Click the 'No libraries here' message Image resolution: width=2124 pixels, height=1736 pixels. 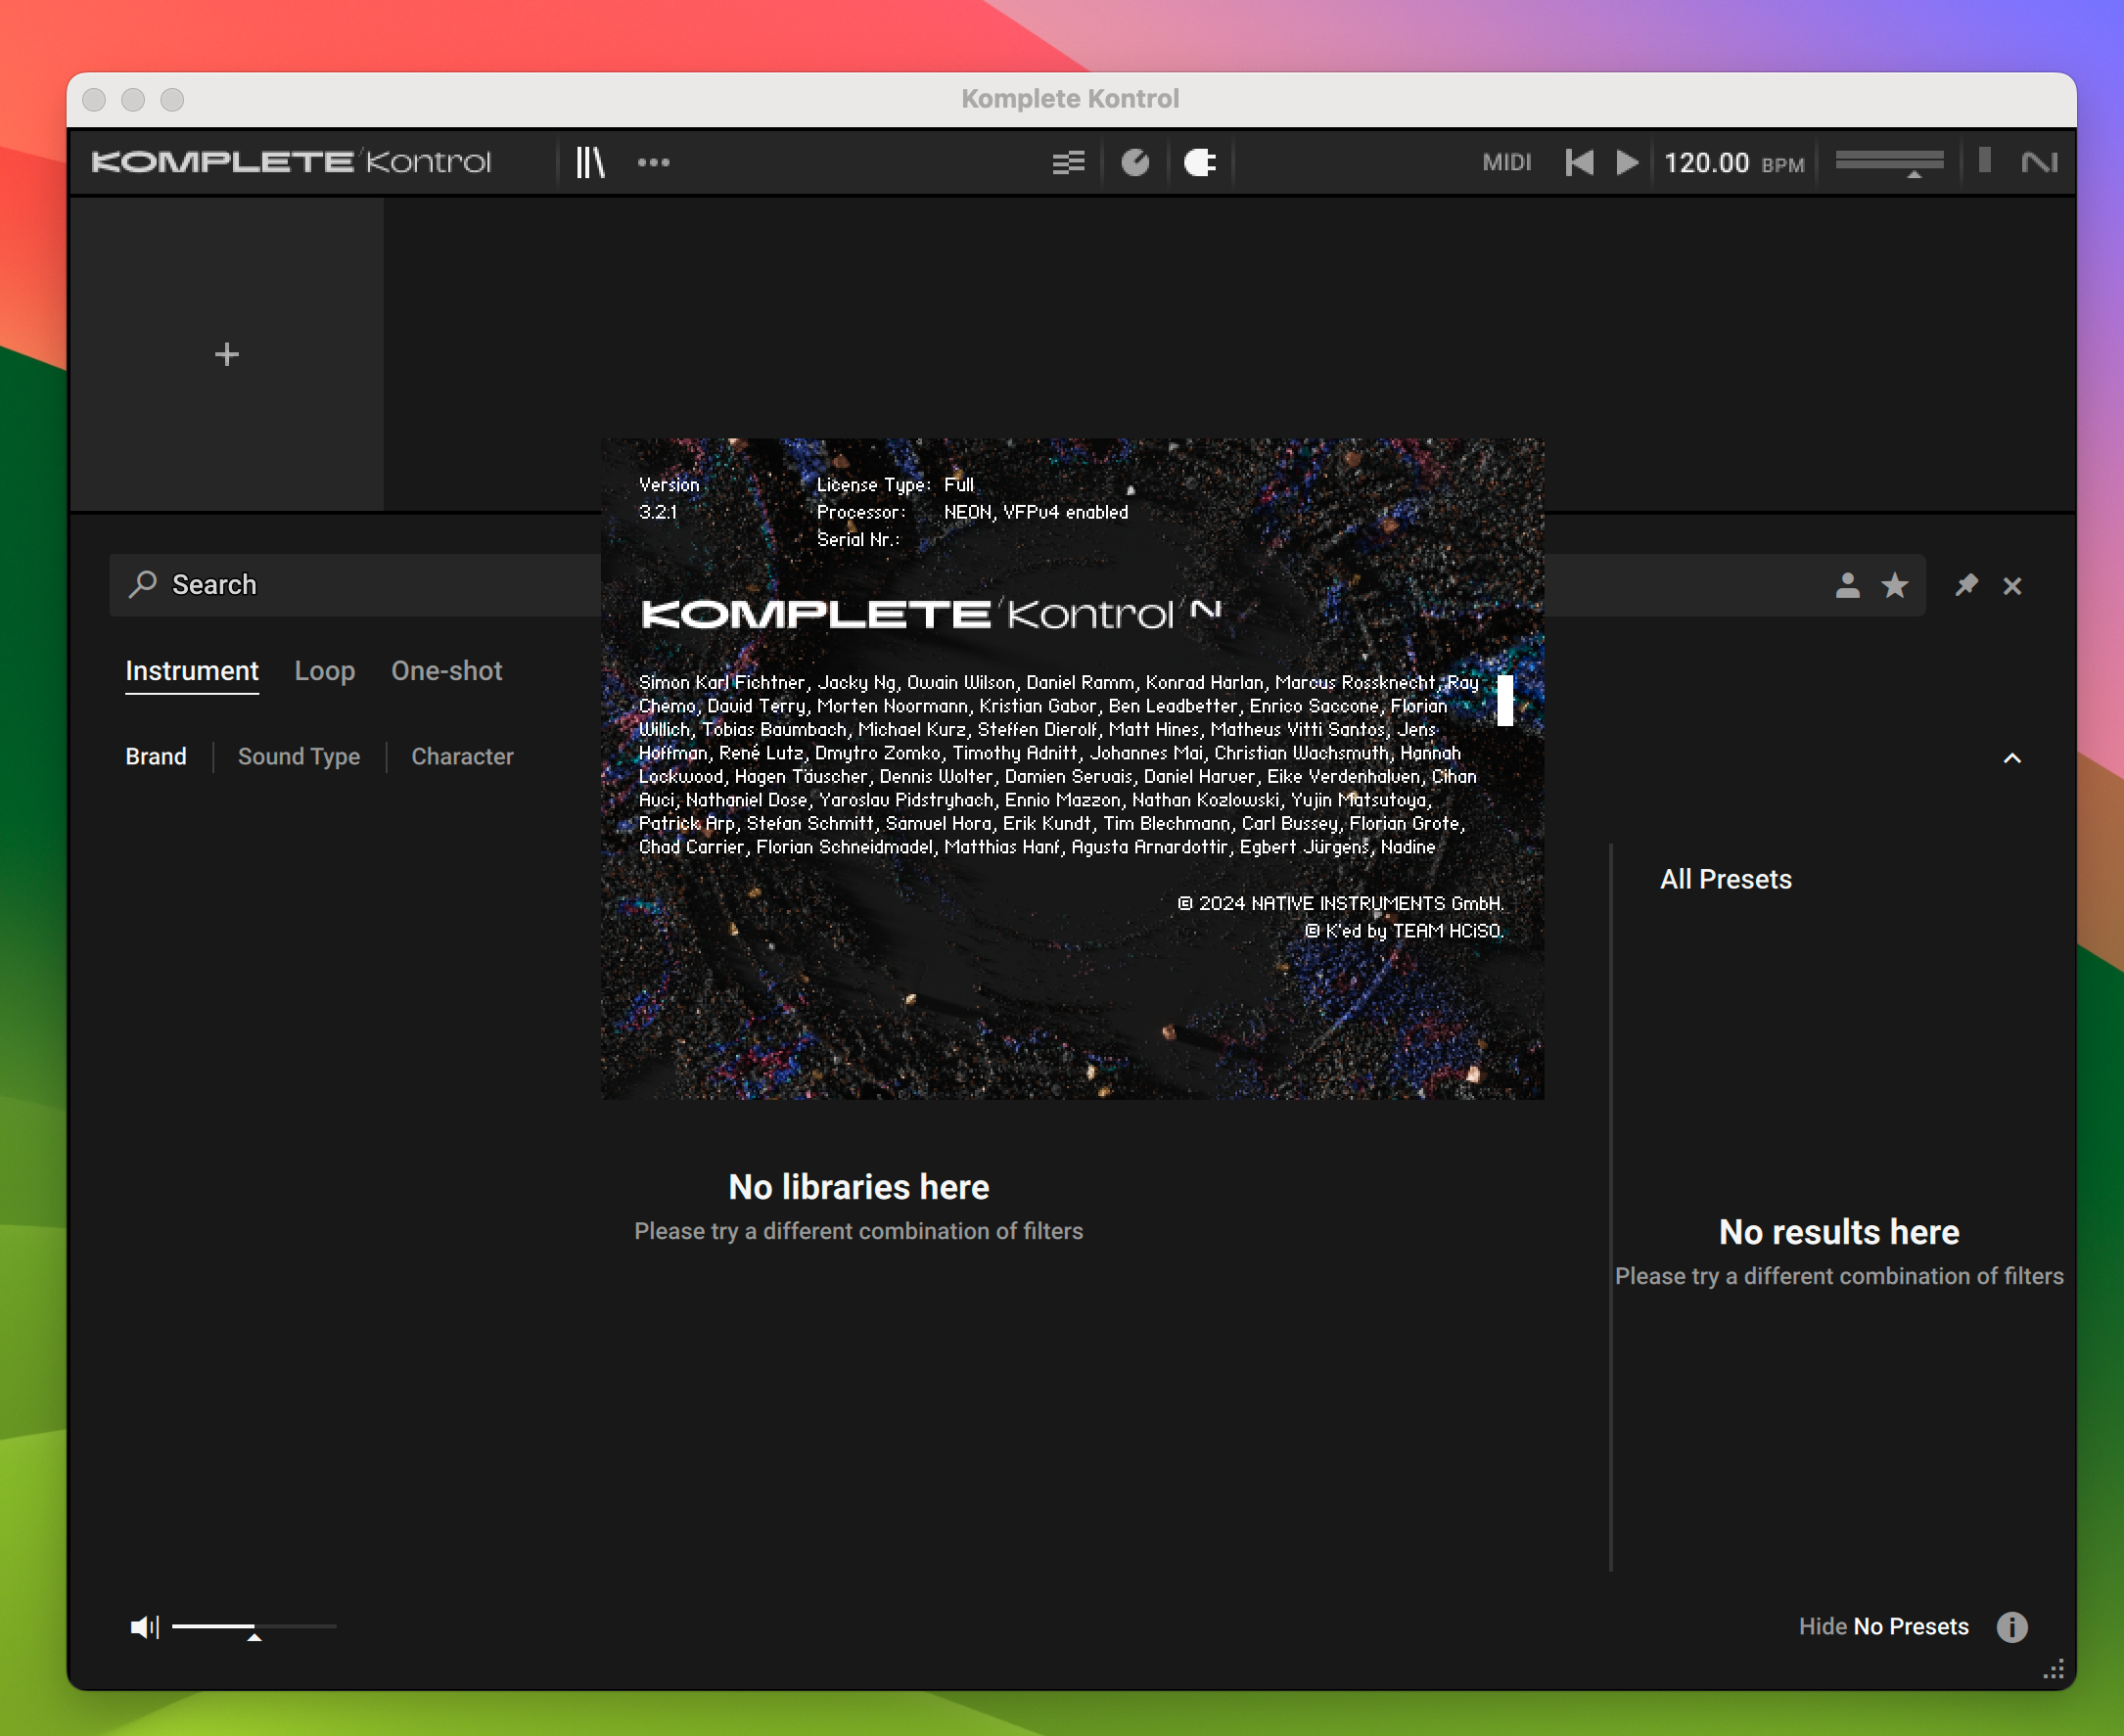(858, 1187)
